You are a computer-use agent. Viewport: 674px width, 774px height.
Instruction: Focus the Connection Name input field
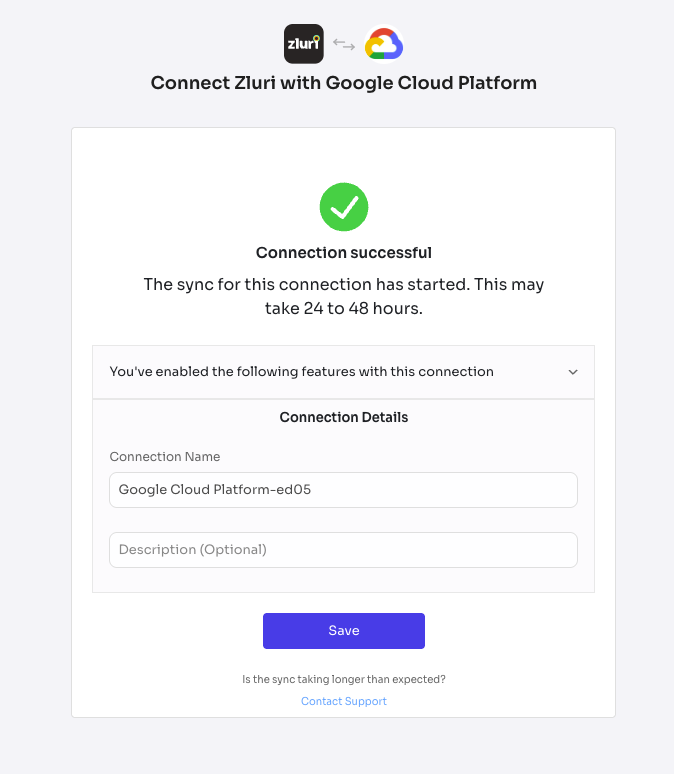click(344, 490)
